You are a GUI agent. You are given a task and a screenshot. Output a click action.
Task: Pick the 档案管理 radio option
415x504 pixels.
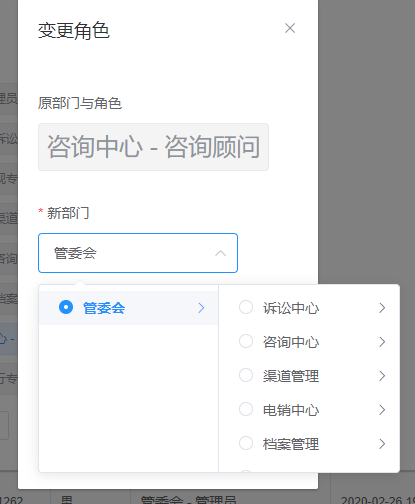(x=246, y=443)
